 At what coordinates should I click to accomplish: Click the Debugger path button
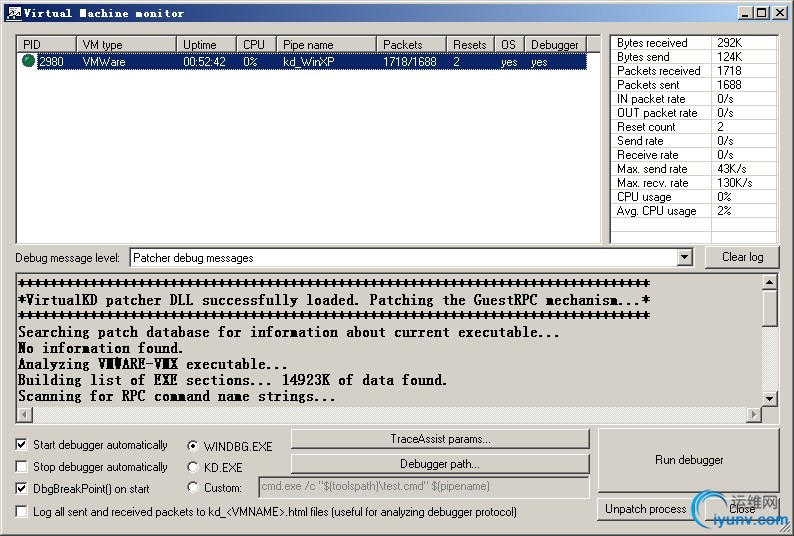pos(440,464)
